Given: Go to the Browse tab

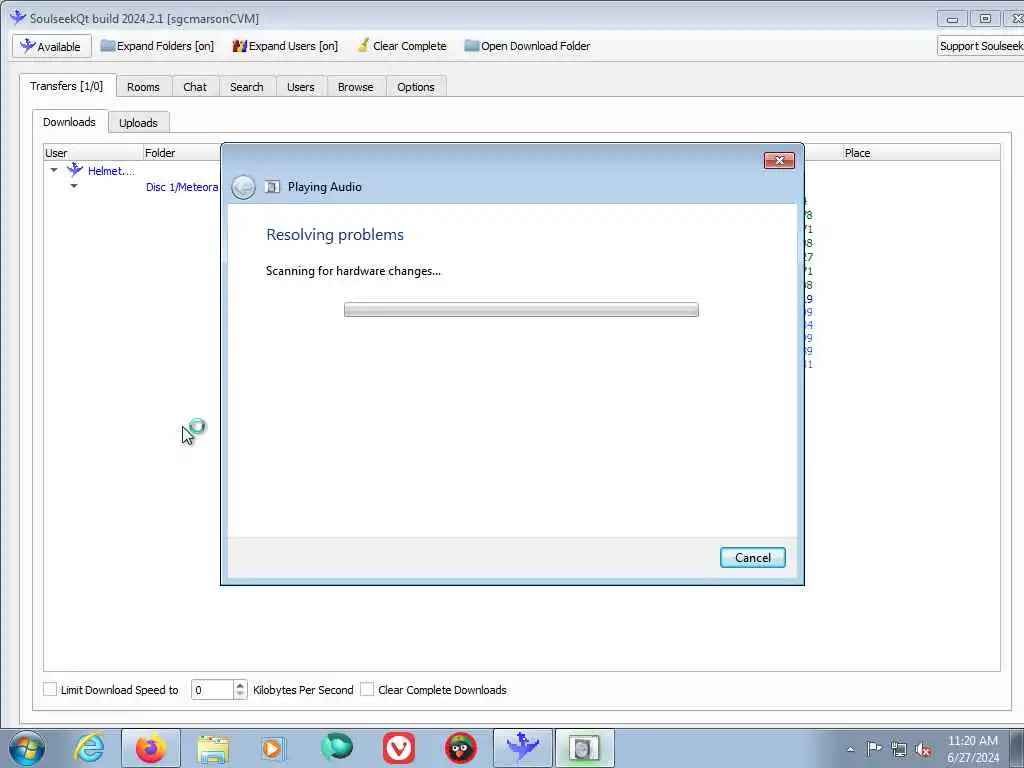Looking at the screenshot, I should (x=355, y=87).
